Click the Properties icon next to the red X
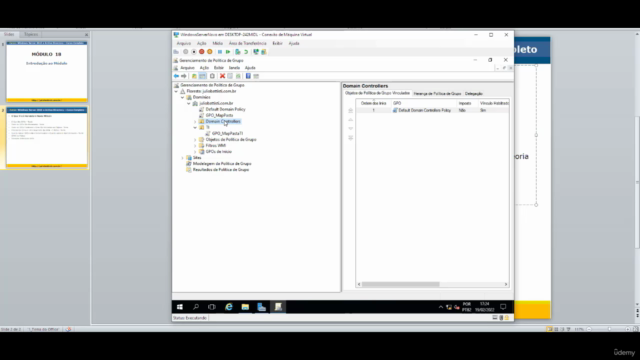Image resolution: width=640 pixels, height=360 pixels. pos(230,76)
